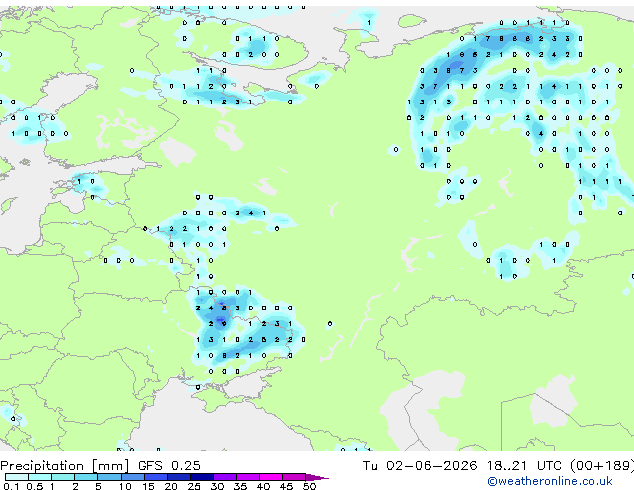The height and width of the screenshot is (490, 634).
Task: Select the 45–50 mm legend swatch
Action: click(294, 477)
